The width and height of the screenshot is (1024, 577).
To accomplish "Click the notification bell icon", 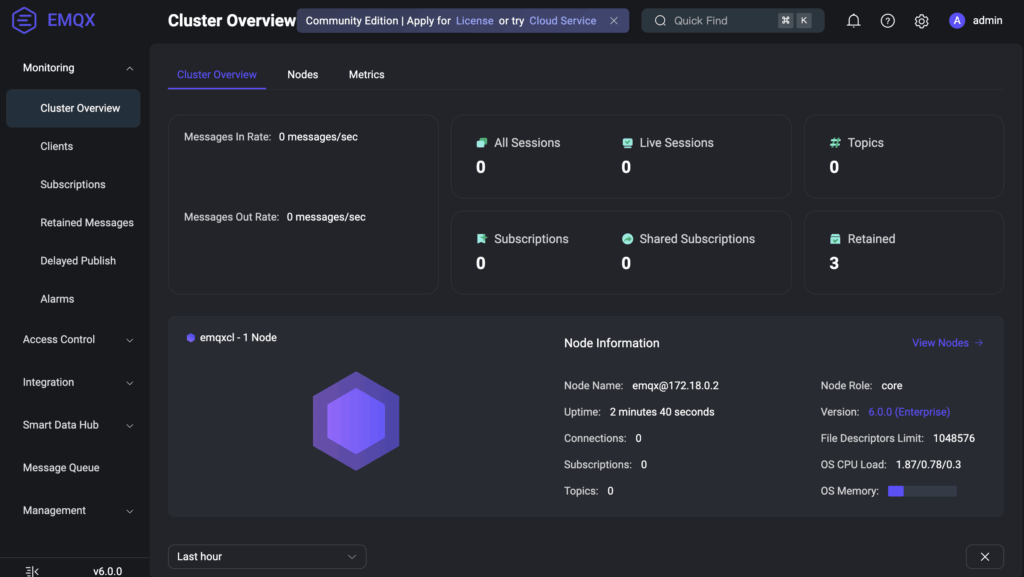I will [x=853, y=21].
